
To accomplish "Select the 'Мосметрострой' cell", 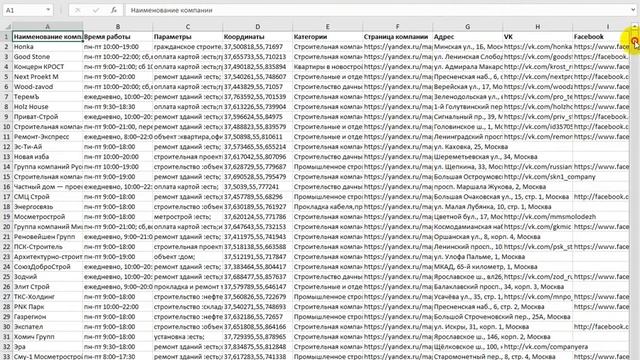I will (48, 217).
